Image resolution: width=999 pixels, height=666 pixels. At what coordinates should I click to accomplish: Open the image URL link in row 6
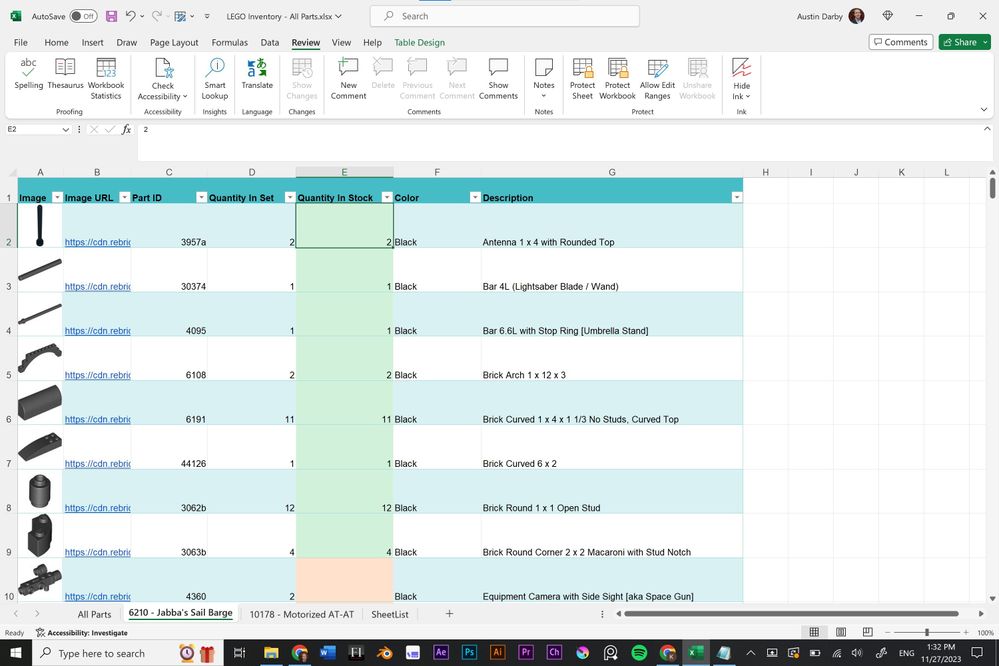click(97, 419)
